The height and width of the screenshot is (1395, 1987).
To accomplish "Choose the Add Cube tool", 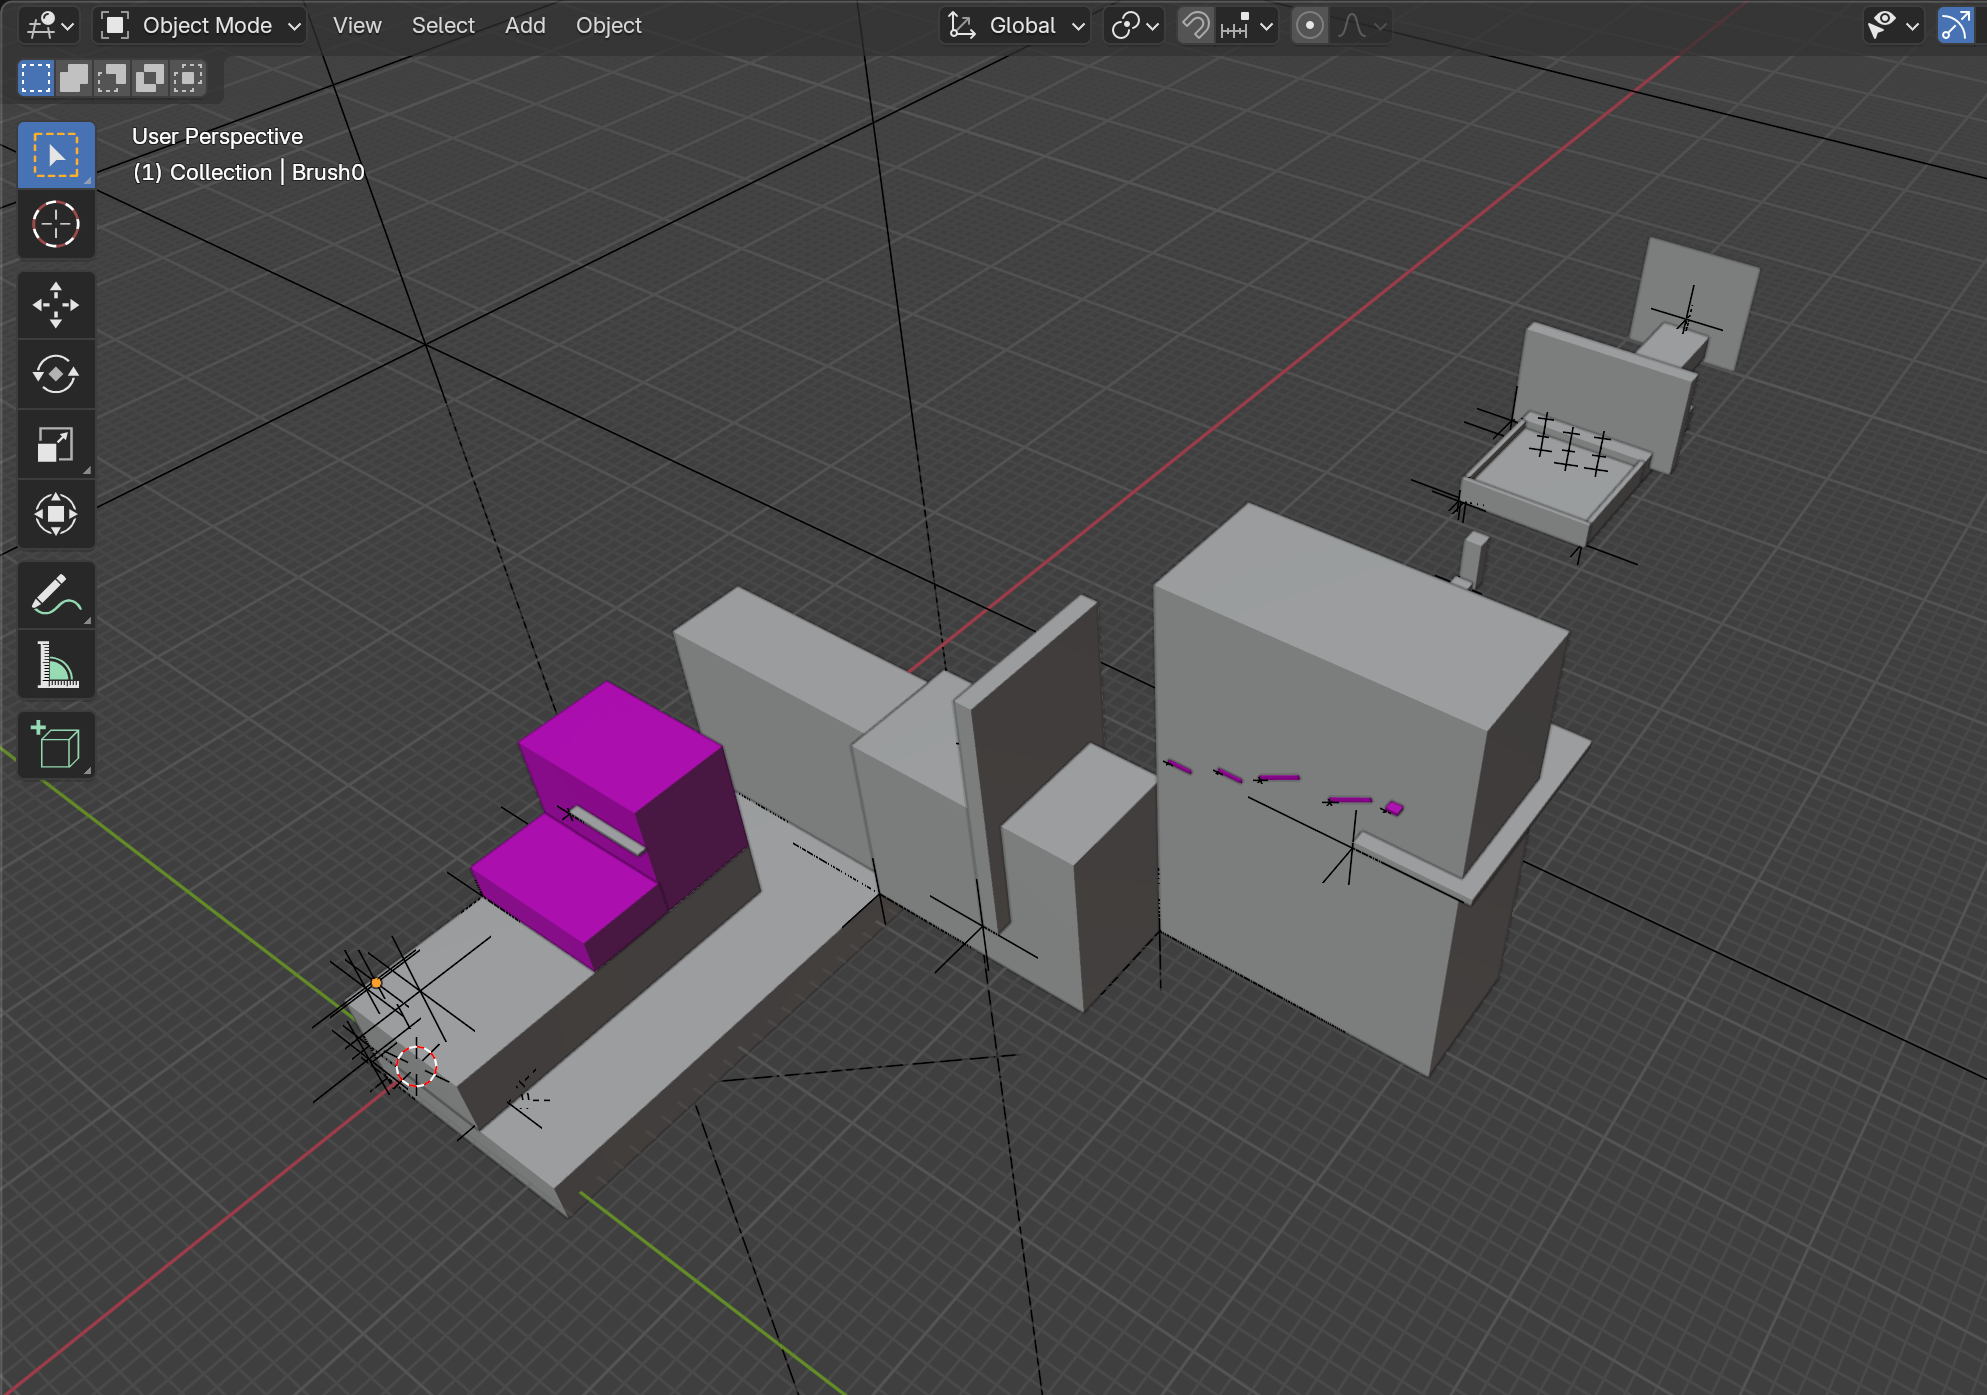I will click(x=56, y=745).
